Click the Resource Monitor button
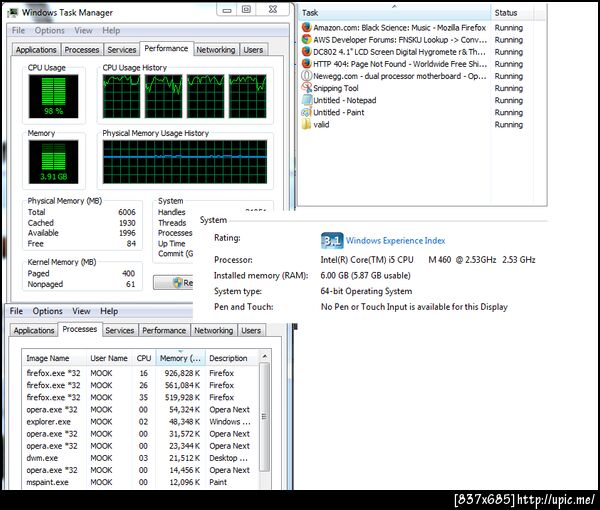The height and width of the screenshot is (510, 600). [x=173, y=283]
